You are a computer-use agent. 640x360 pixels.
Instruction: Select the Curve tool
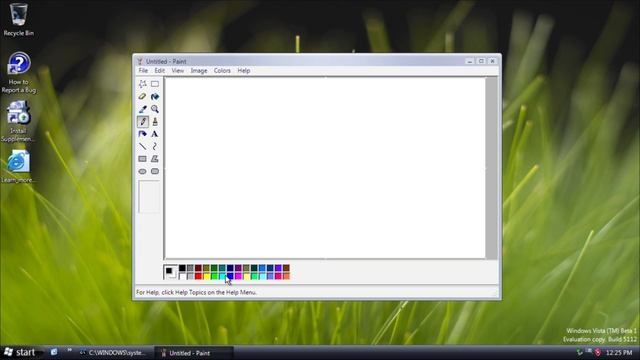(x=155, y=147)
